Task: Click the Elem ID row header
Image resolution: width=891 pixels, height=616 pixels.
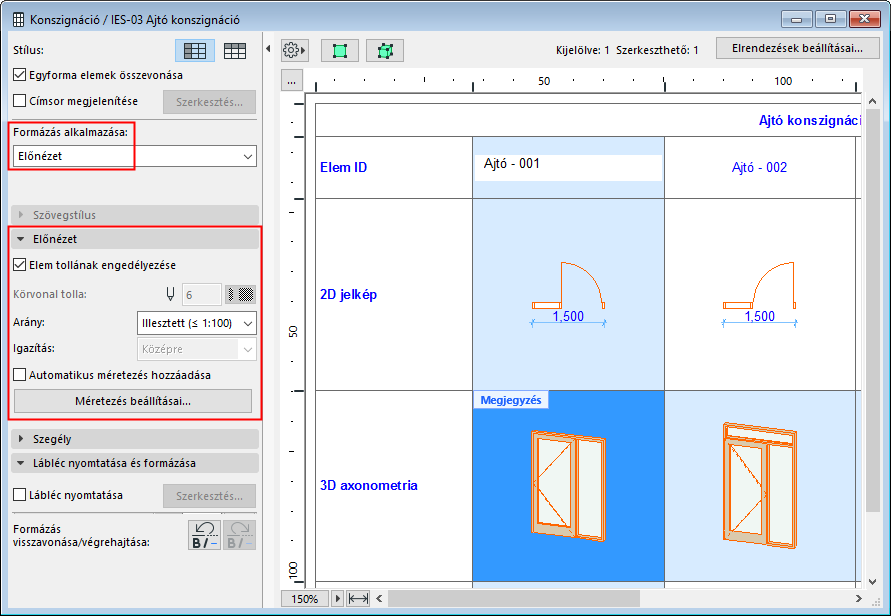Action: [x=394, y=168]
